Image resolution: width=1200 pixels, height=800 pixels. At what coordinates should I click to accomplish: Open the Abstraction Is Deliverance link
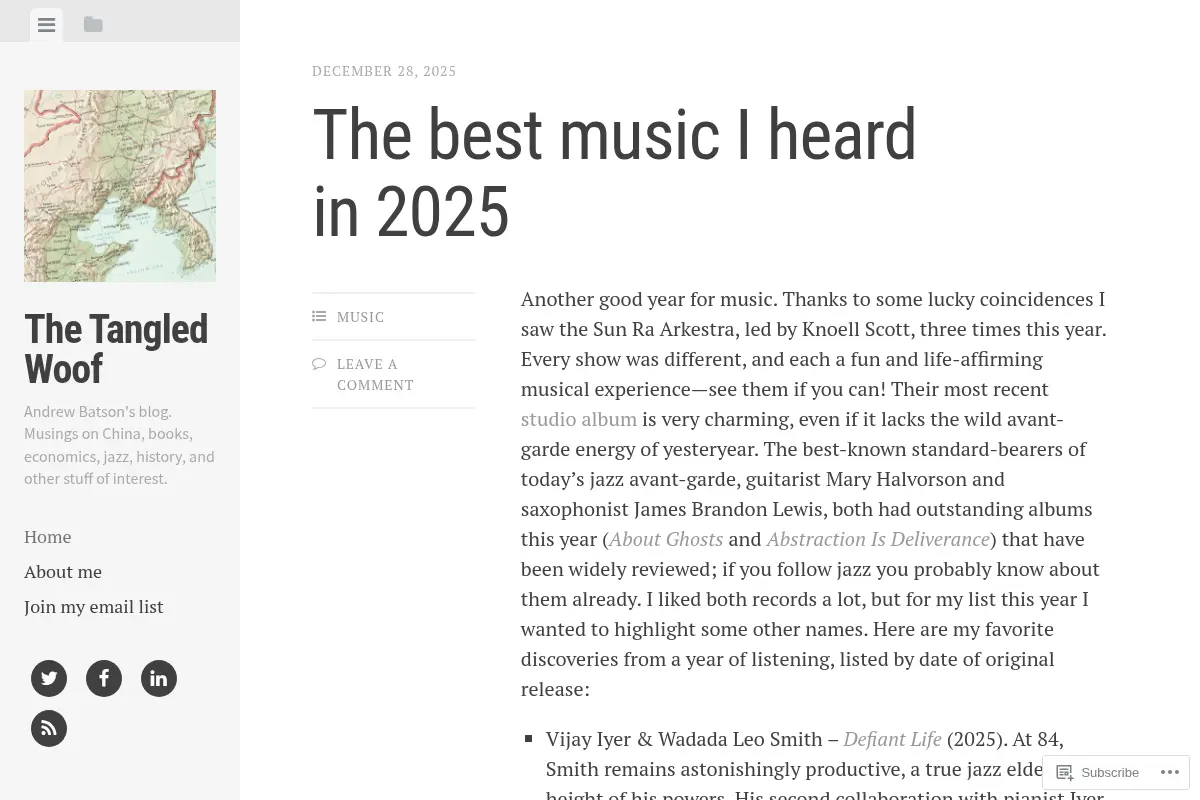[x=878, y=539]
